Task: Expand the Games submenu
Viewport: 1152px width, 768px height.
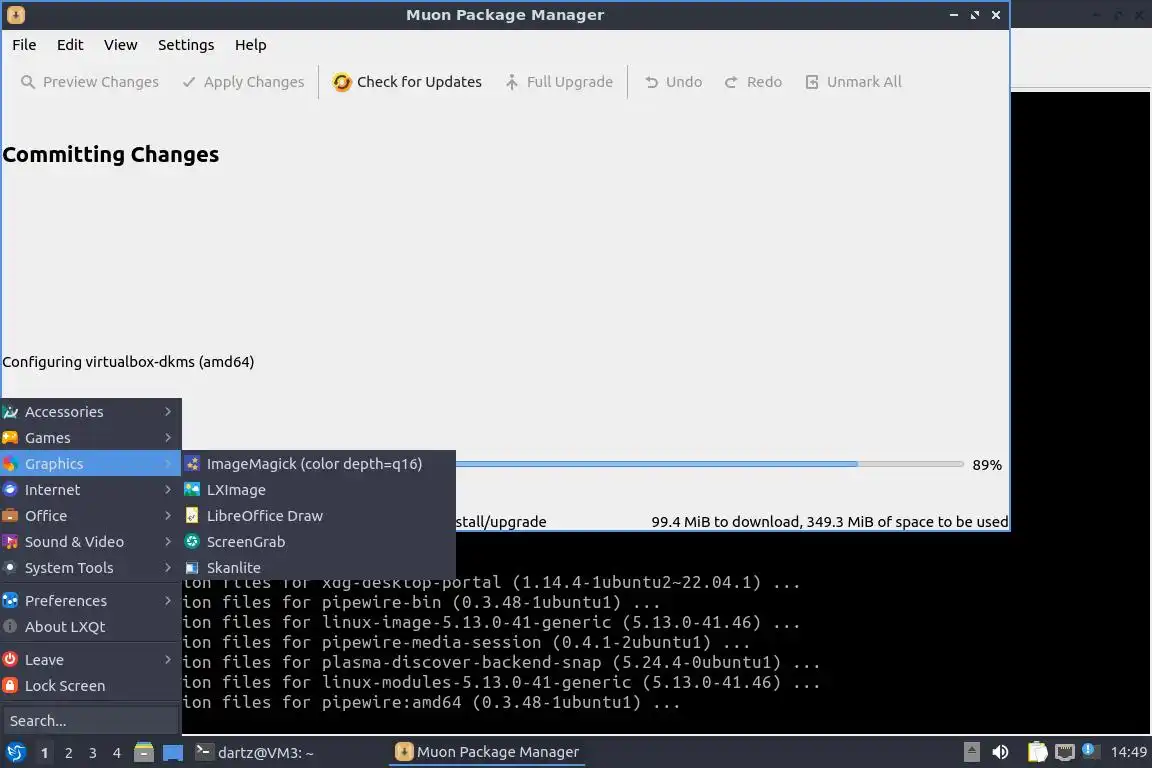Action: (90, 437)
